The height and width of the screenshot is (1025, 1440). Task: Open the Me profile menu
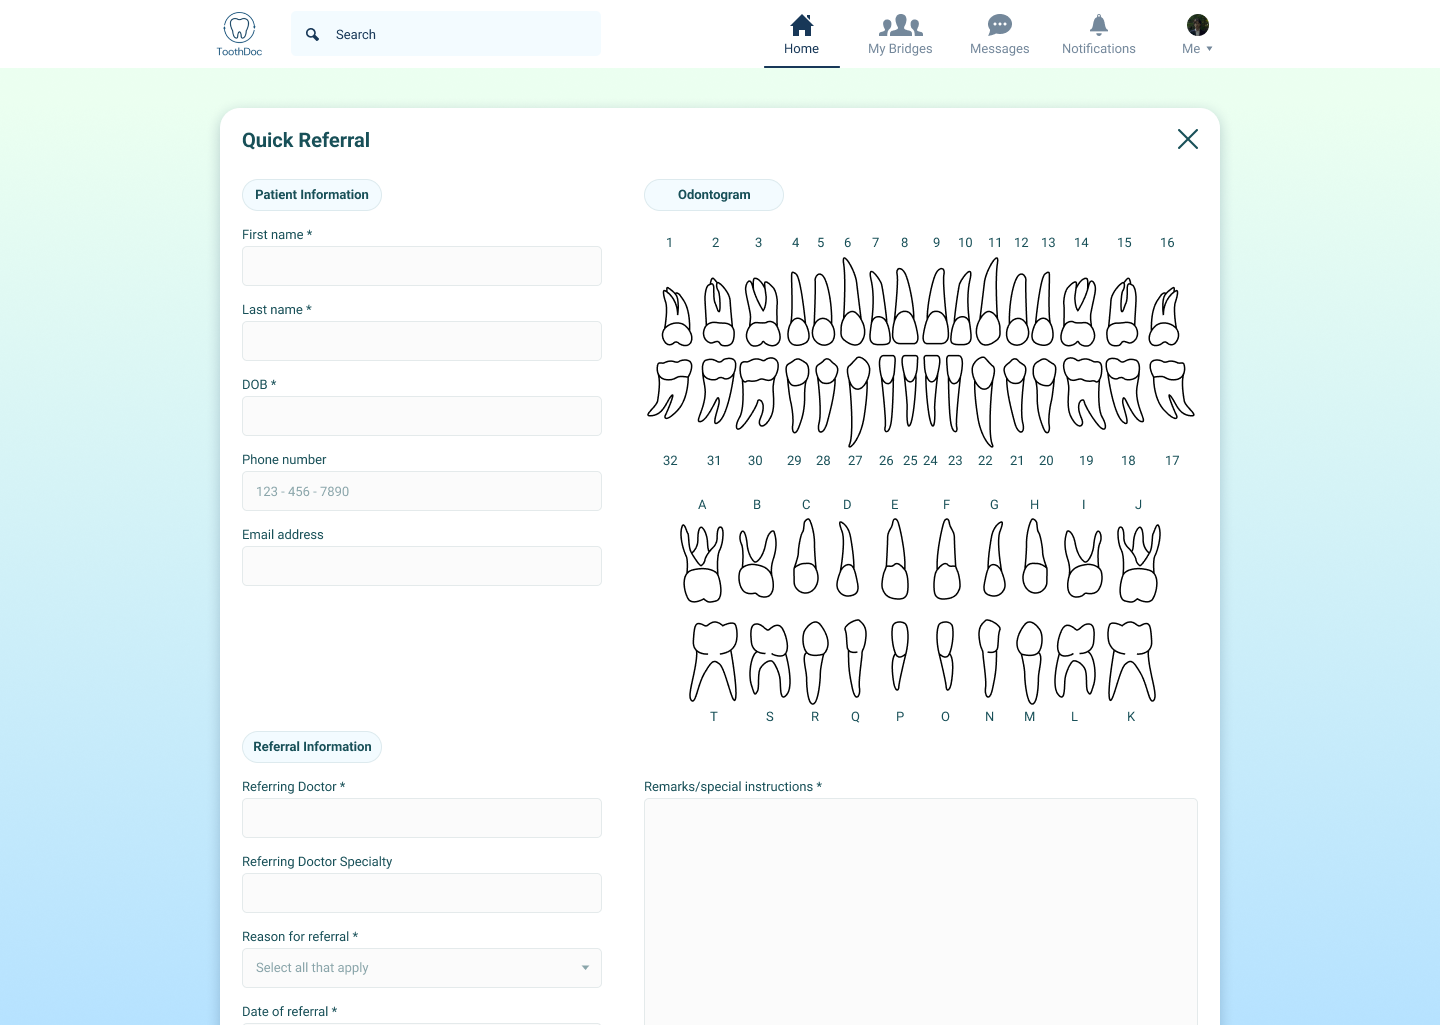pos(1197,35)
